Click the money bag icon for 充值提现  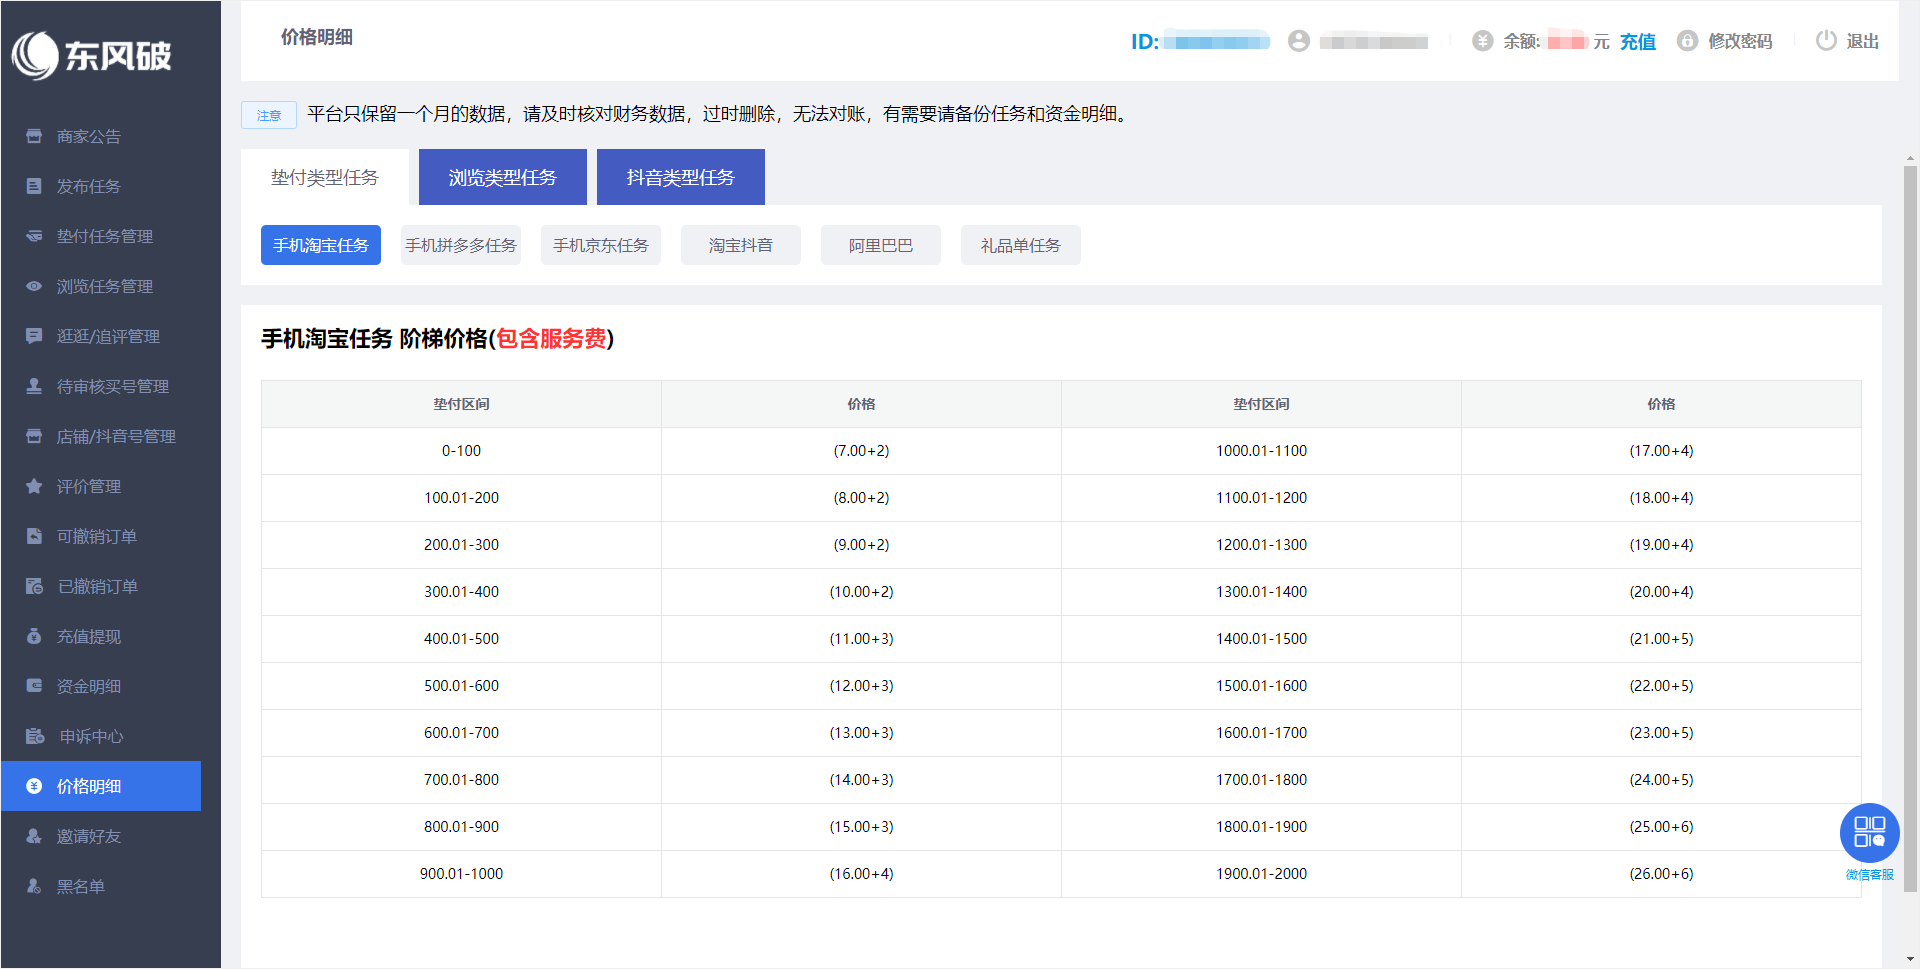click(x=34, y=636)
